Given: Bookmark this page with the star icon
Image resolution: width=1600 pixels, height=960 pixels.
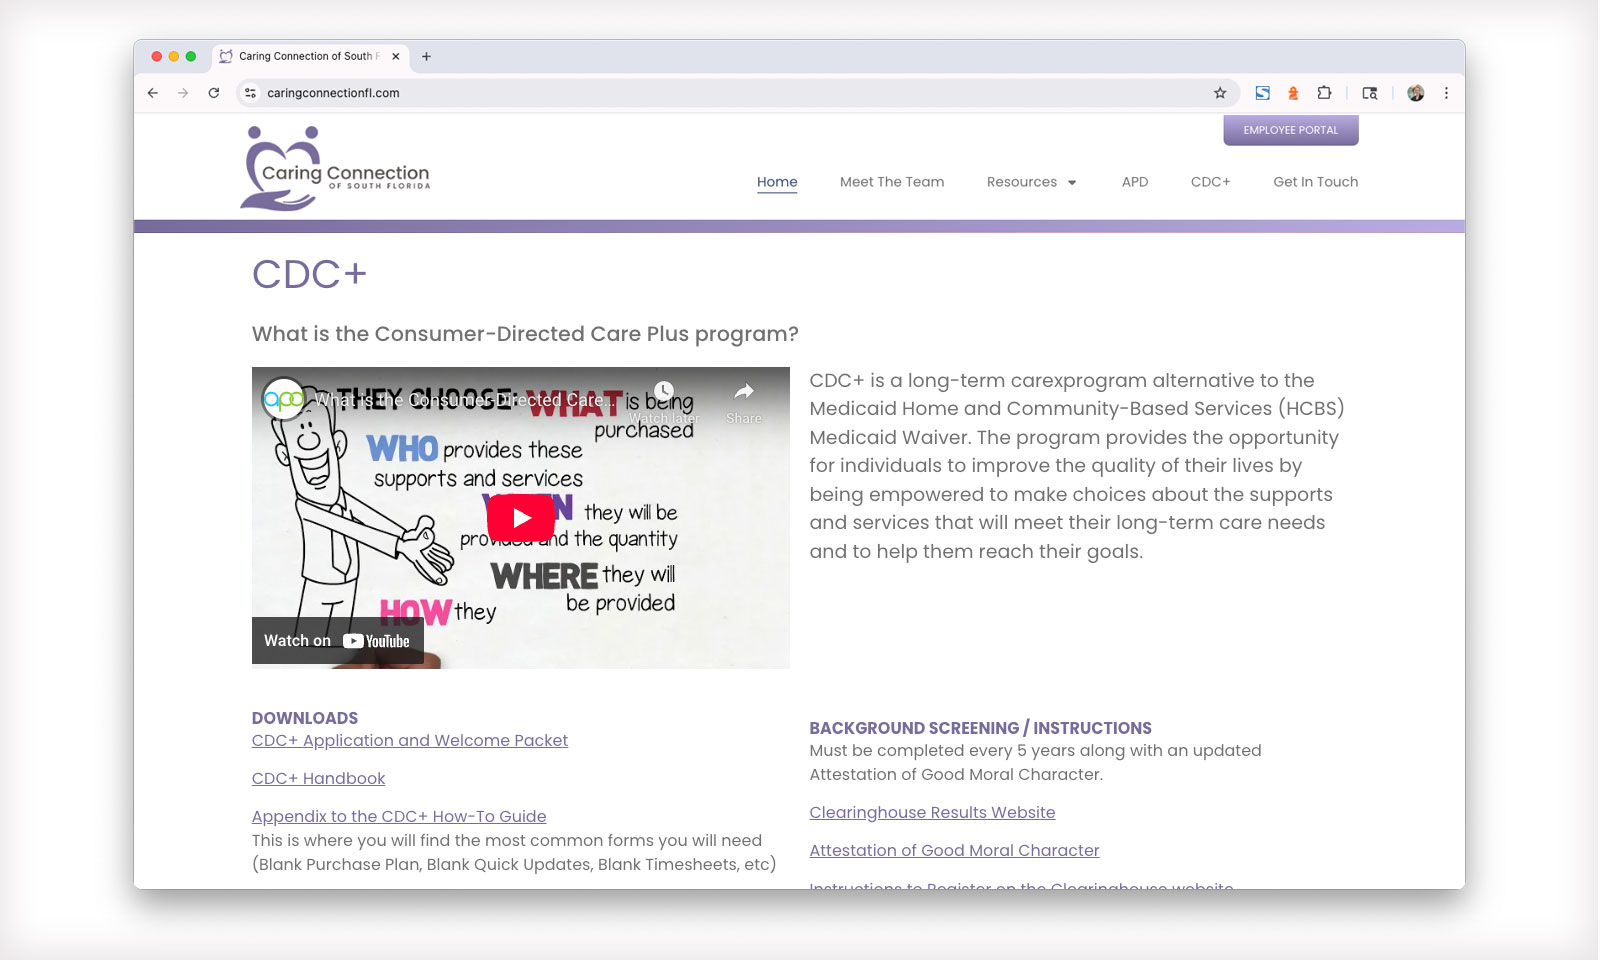Looking at the screenshot, I should pyautogui.click(x=1220, y=93).
